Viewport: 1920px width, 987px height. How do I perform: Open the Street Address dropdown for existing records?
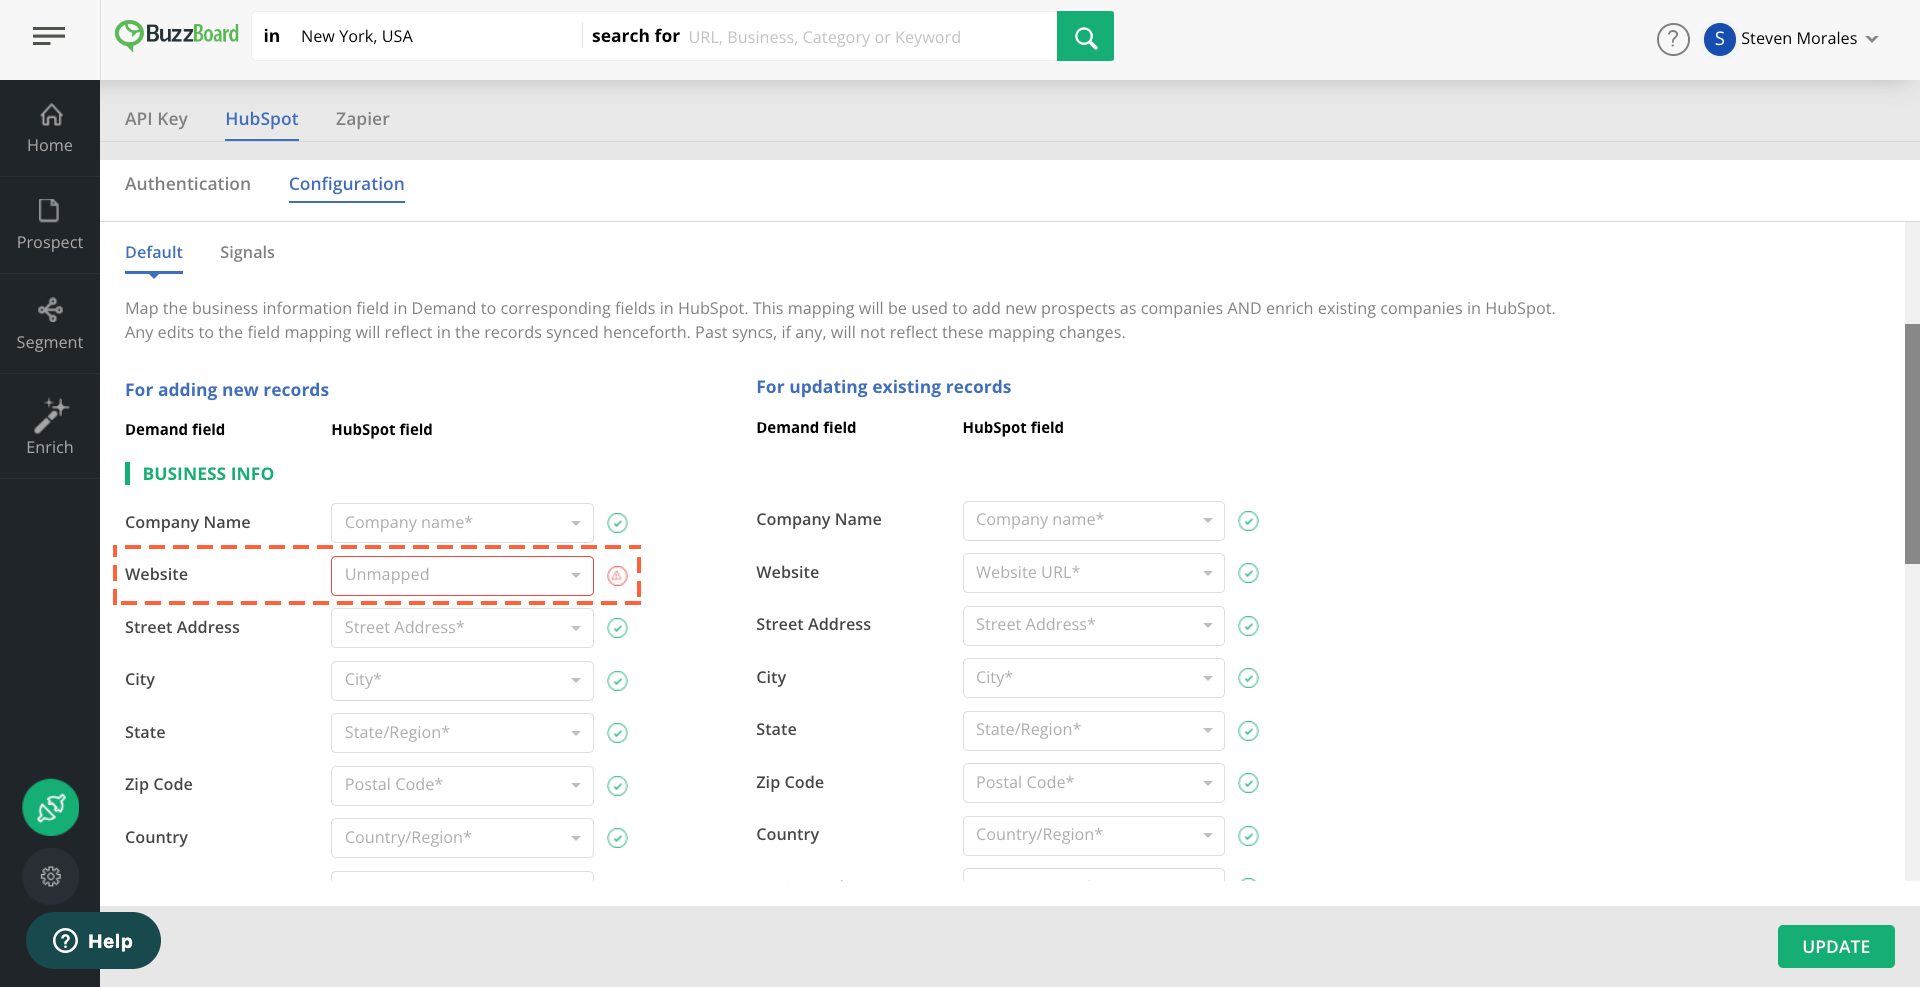click(1094, 625)
